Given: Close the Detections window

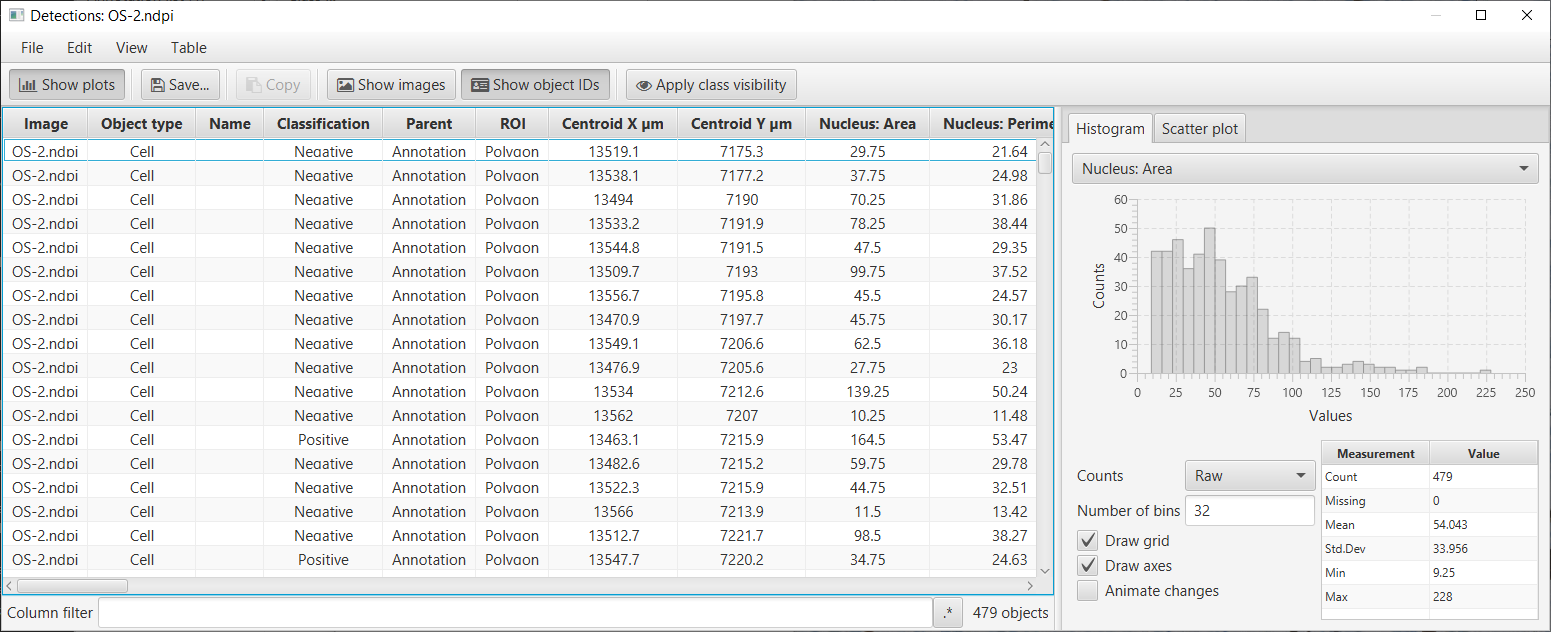Looking at the screenshot, I should click(1527, 15).
